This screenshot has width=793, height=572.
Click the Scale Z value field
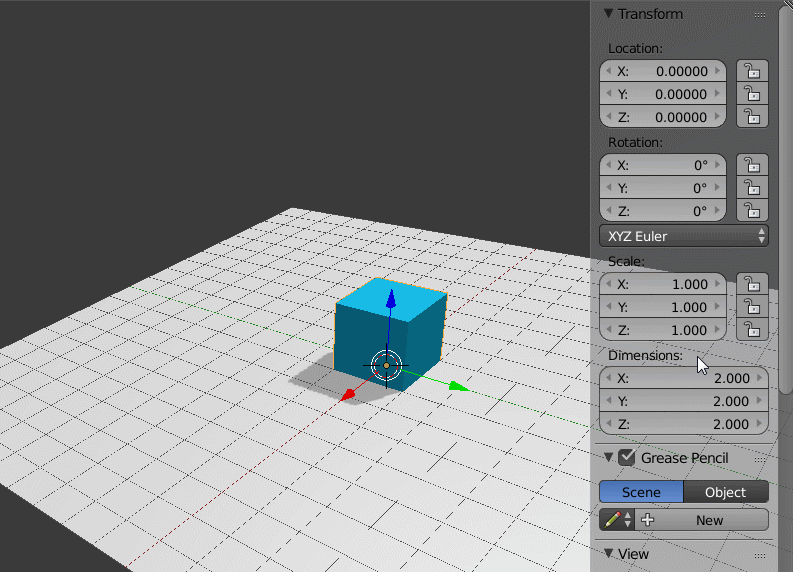(663, 330)
